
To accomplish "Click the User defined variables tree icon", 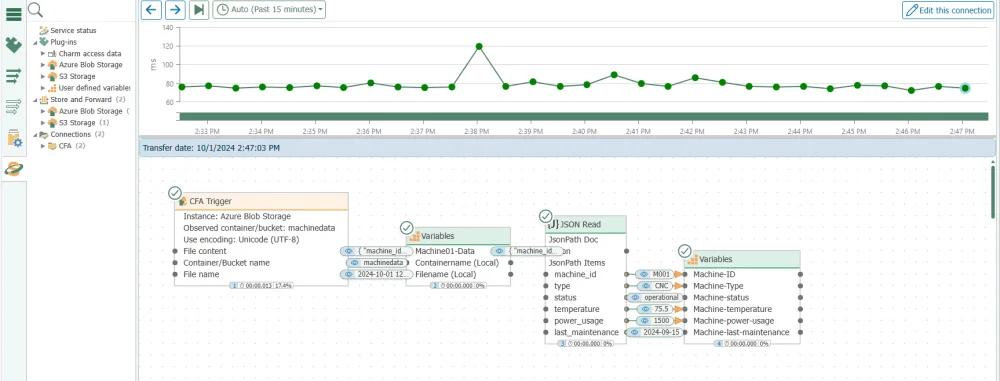I will pos(53,87).
